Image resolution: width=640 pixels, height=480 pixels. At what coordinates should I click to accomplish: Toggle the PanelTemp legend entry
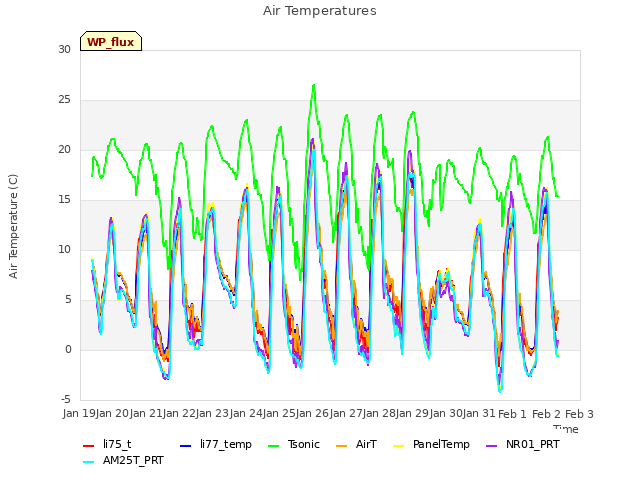pyautogui.click(x=431, y=444)
